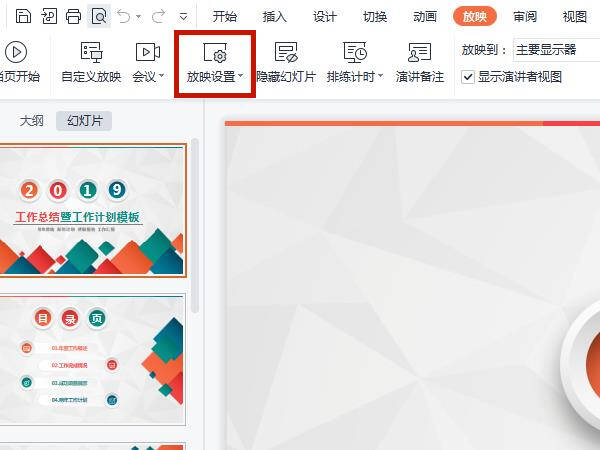Click 排练计时 rehearse timing icon
600x450 pixels.
point(355,52)
